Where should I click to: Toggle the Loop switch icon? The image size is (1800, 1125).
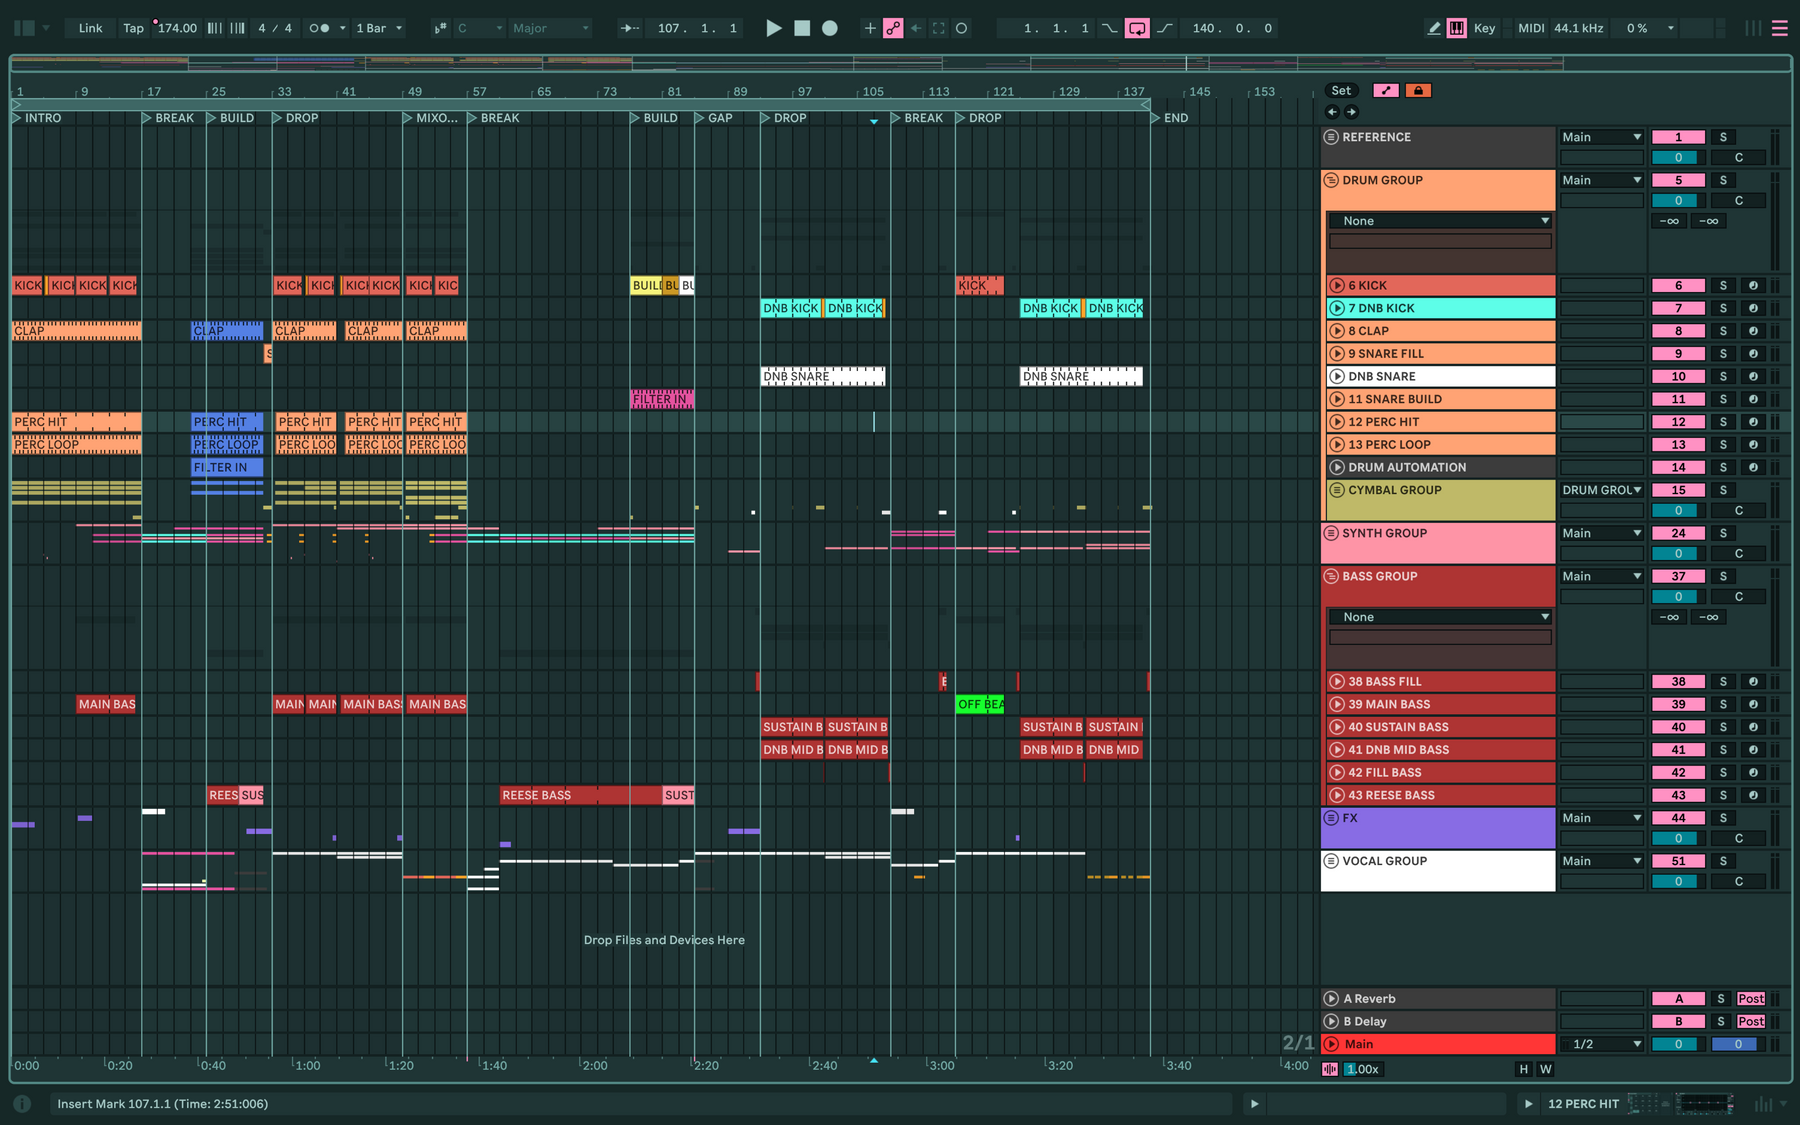(1137, 28)
